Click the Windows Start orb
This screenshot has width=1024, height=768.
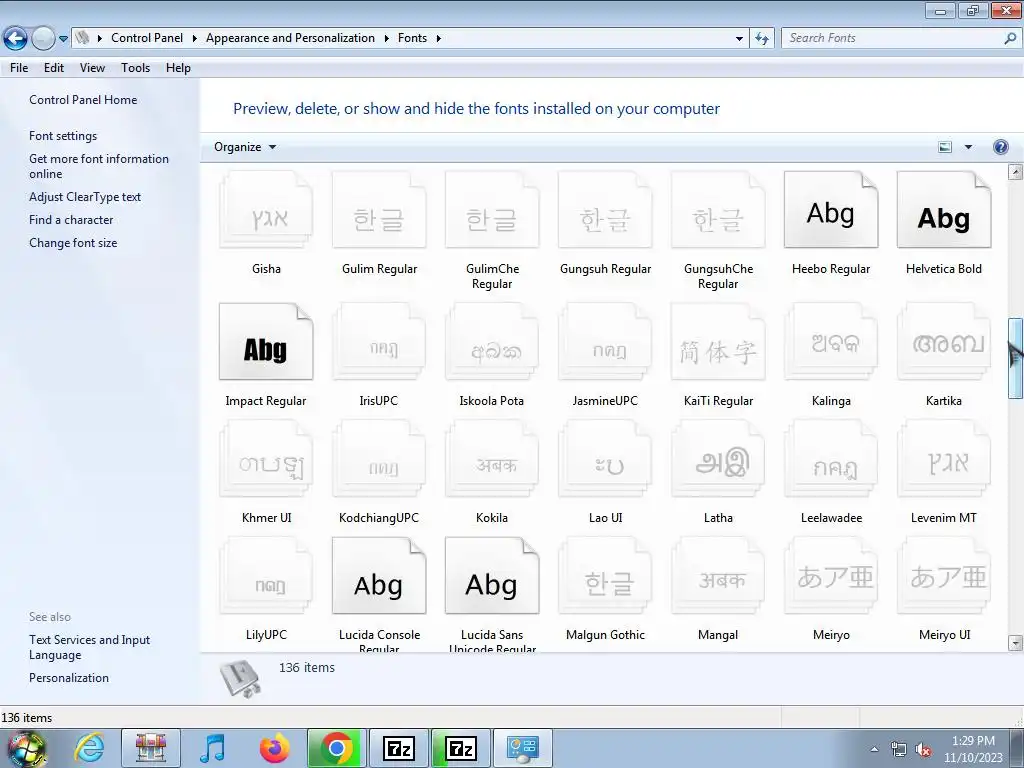(26, 750)
